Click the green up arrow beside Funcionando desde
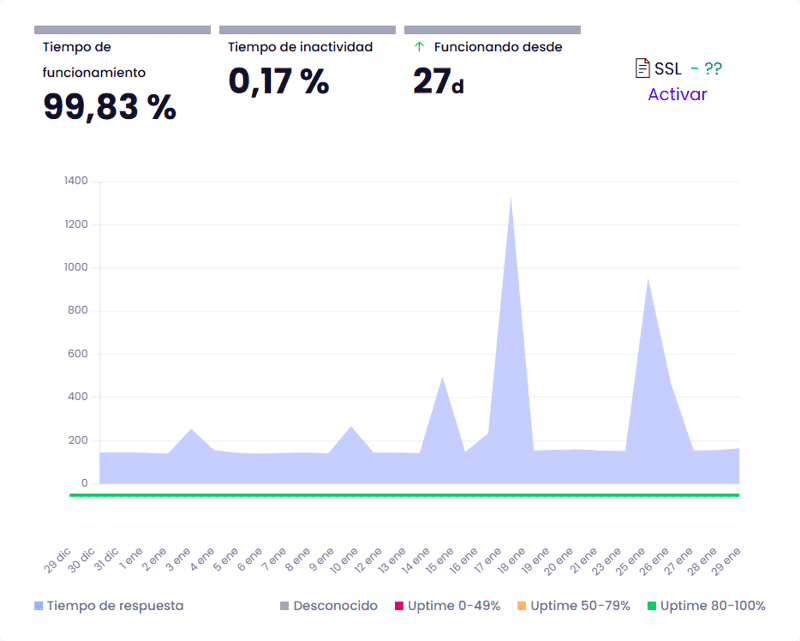The image size is (800, 641). [419, 47]
